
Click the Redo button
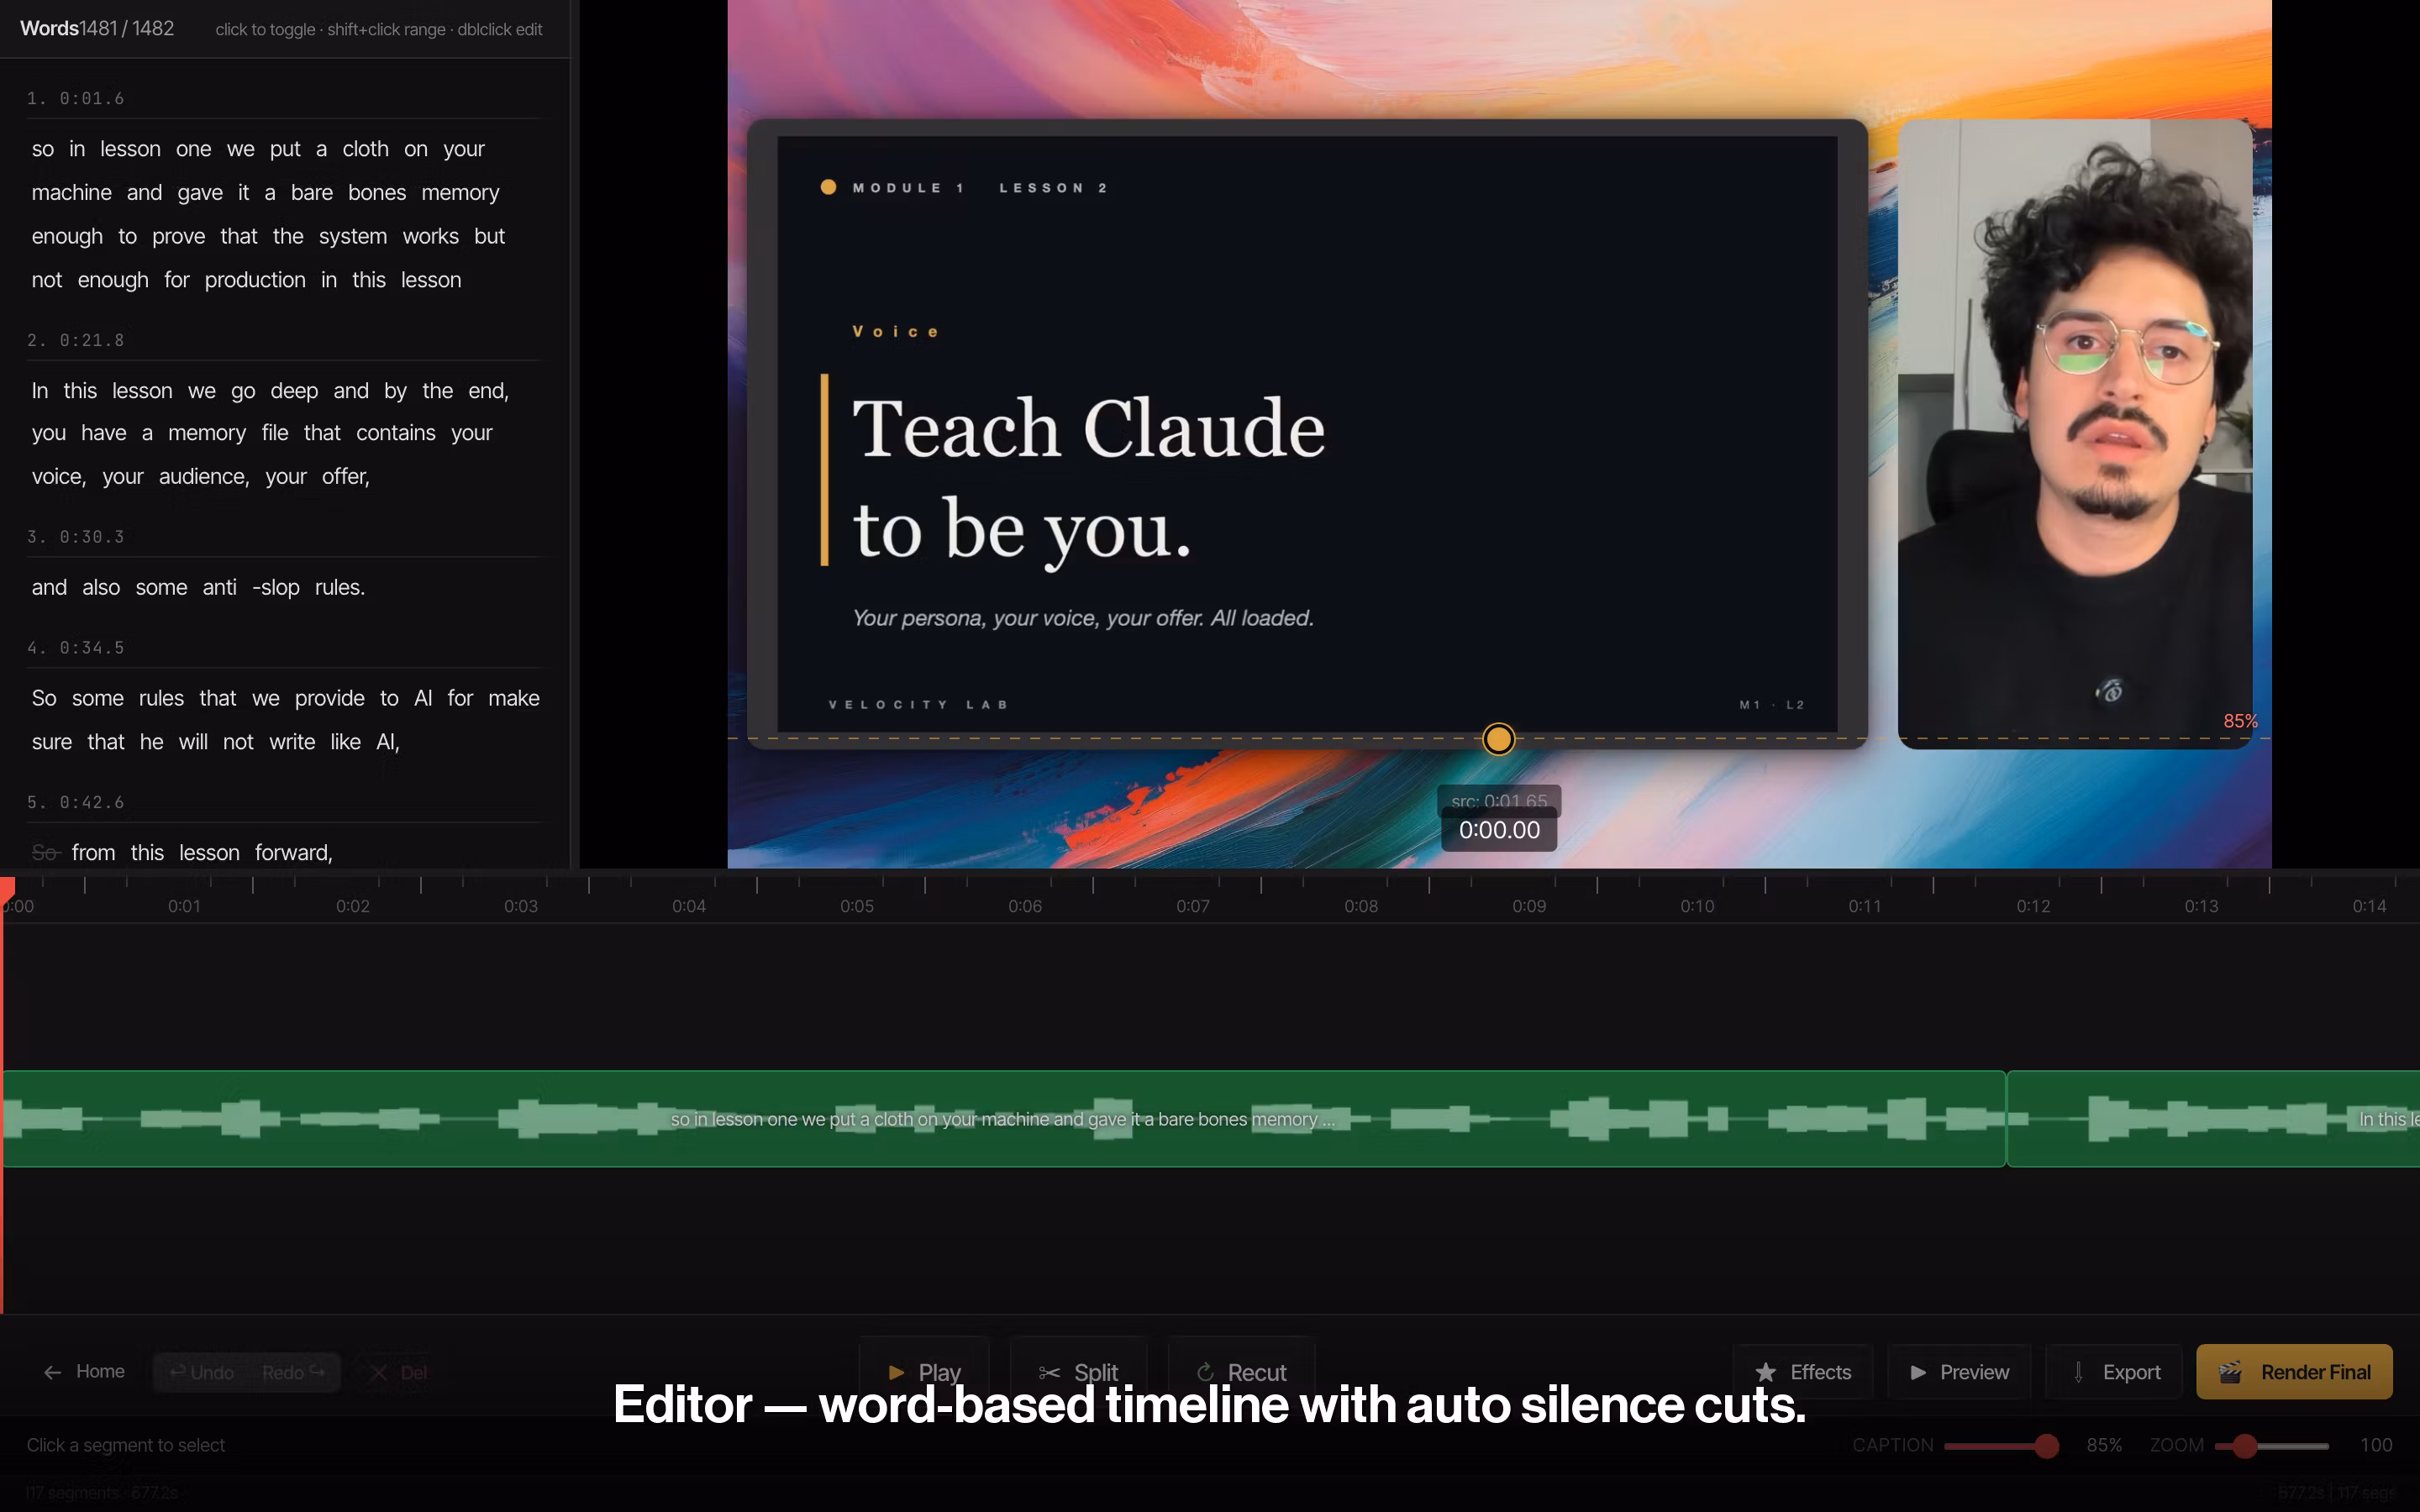293,1372
